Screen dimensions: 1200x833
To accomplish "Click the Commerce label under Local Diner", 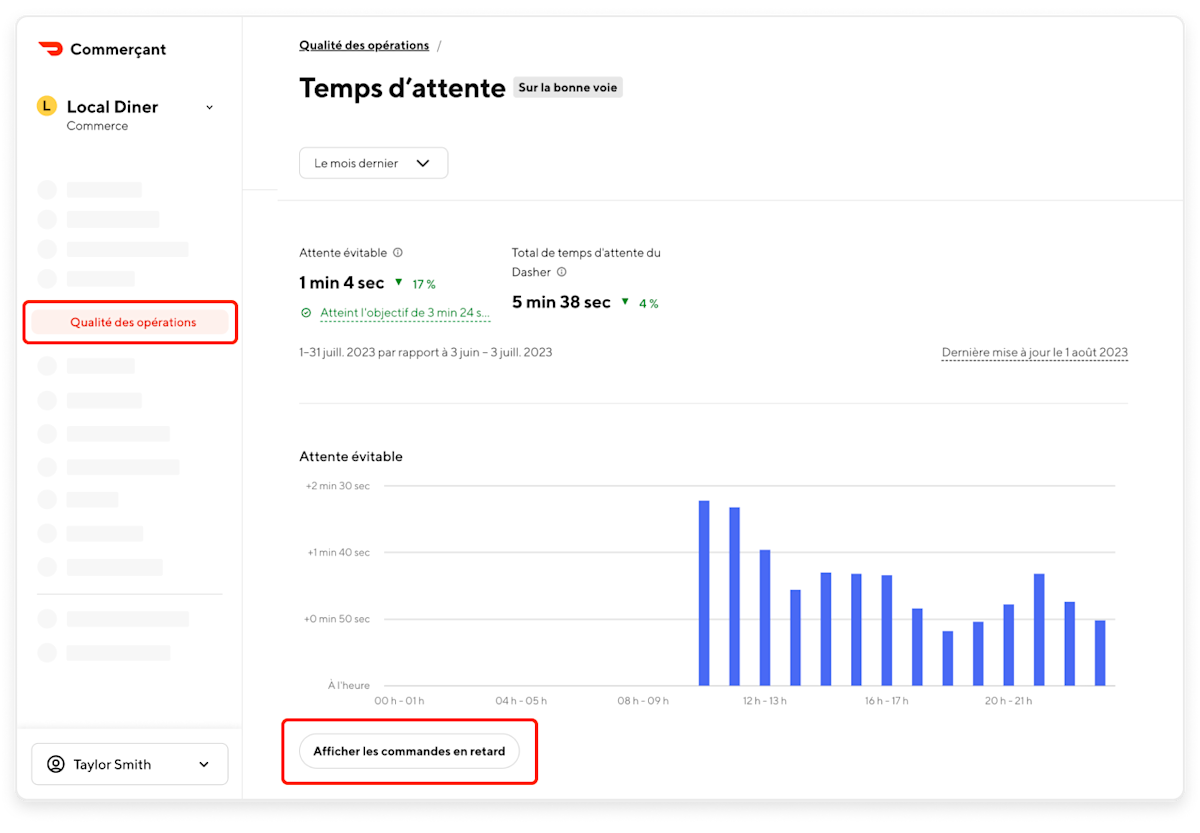I will 97,126.
